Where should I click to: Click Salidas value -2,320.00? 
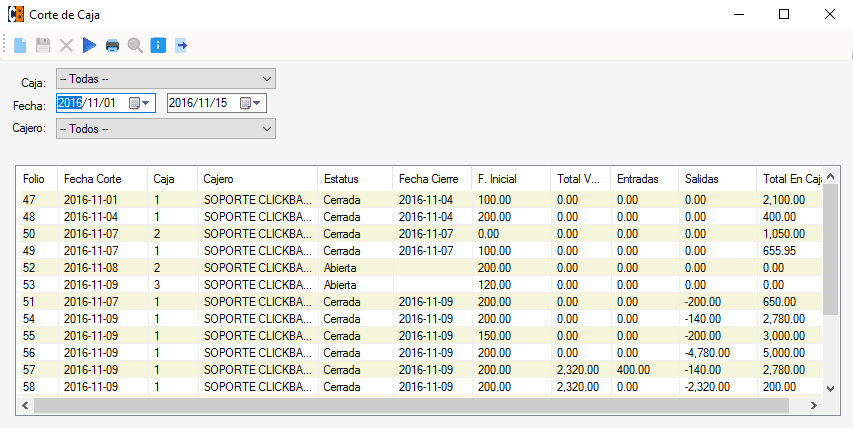(x=707, y=387)
